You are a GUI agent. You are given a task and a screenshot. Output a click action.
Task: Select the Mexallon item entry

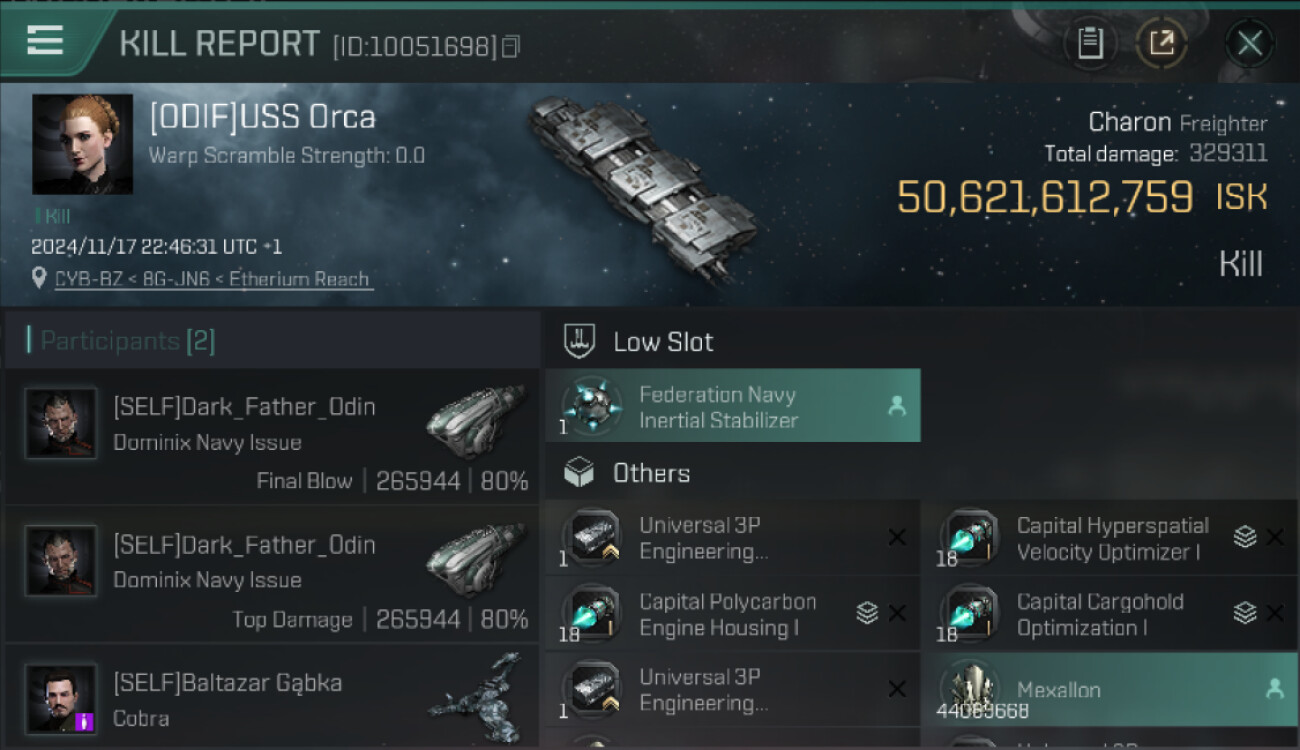[1109, 689]
